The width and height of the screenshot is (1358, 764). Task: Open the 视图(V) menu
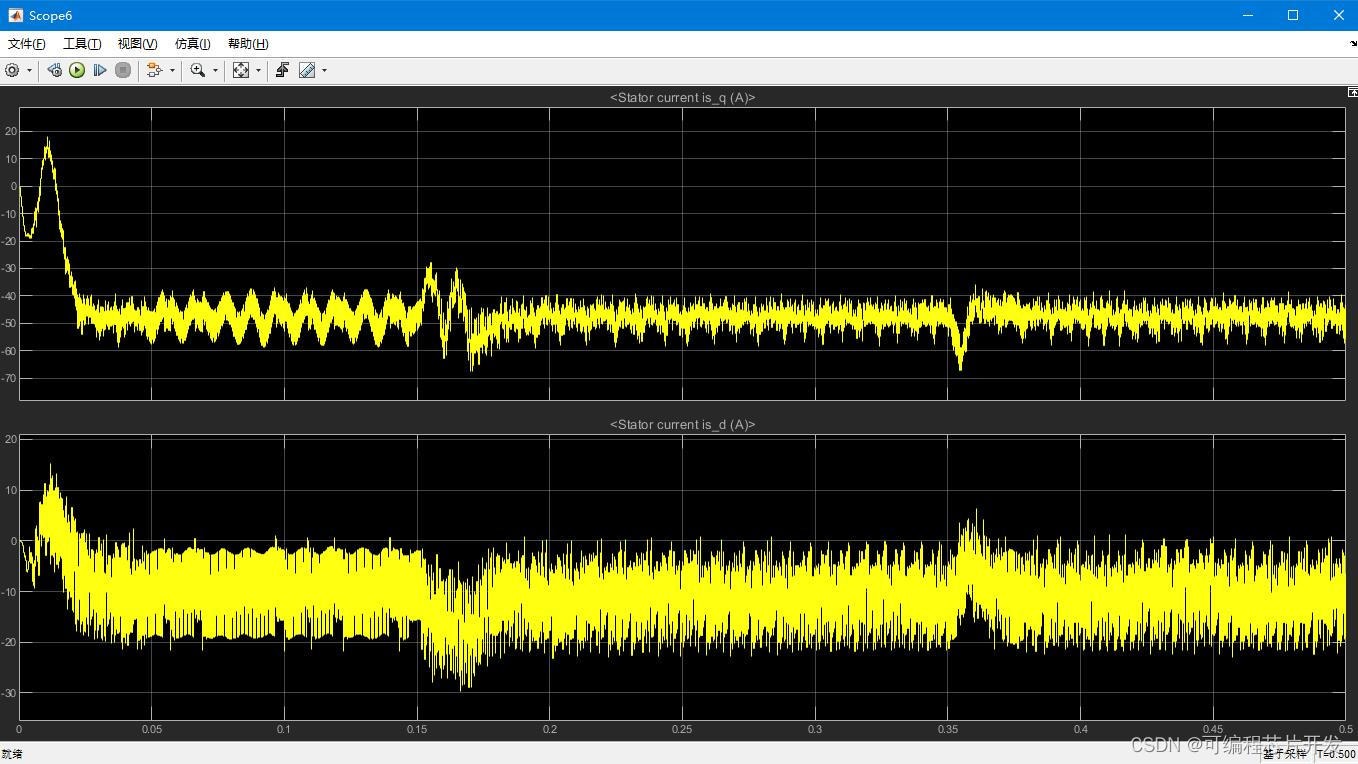click(137, 44)
